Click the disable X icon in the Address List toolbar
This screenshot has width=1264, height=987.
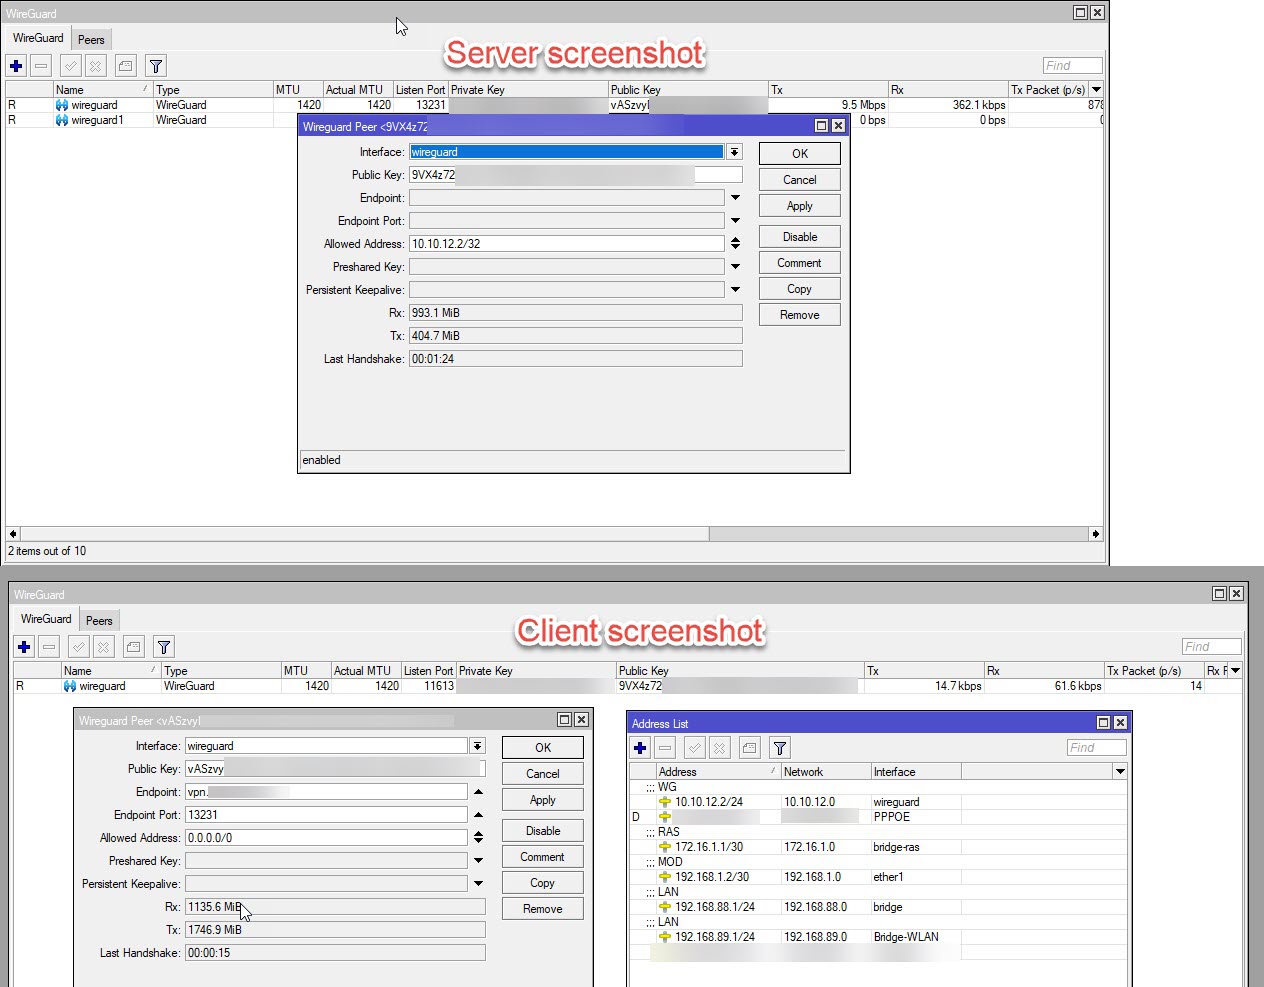point(719,748)
